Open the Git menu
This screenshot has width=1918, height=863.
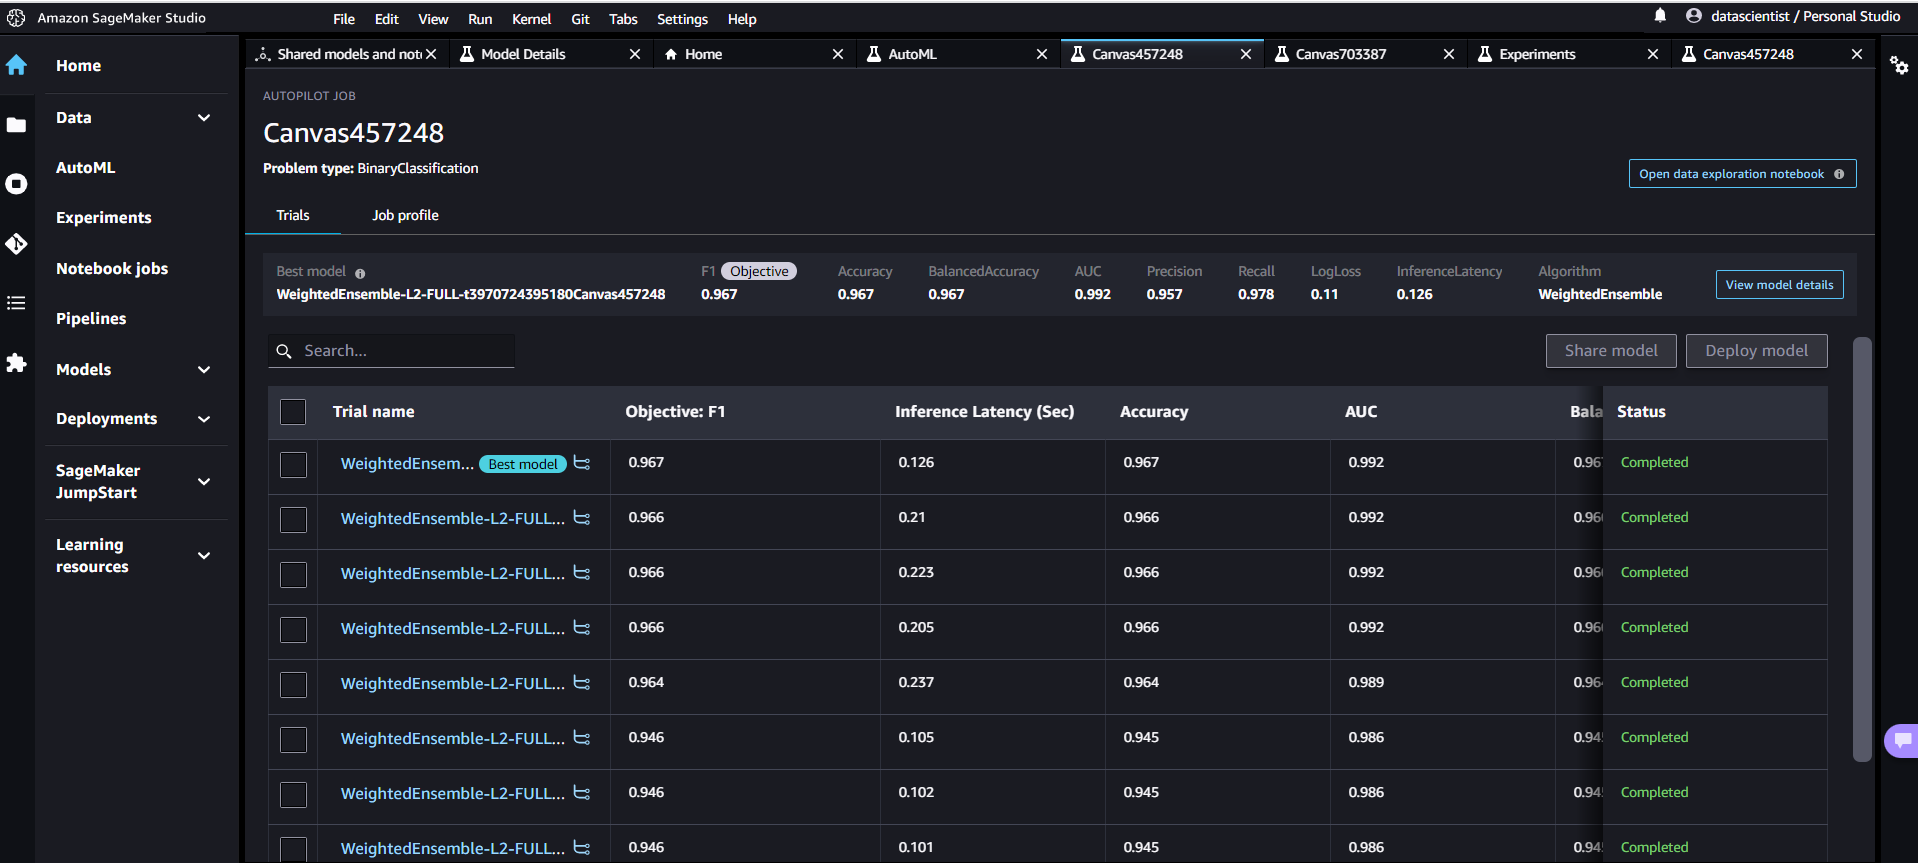point(580,19)
